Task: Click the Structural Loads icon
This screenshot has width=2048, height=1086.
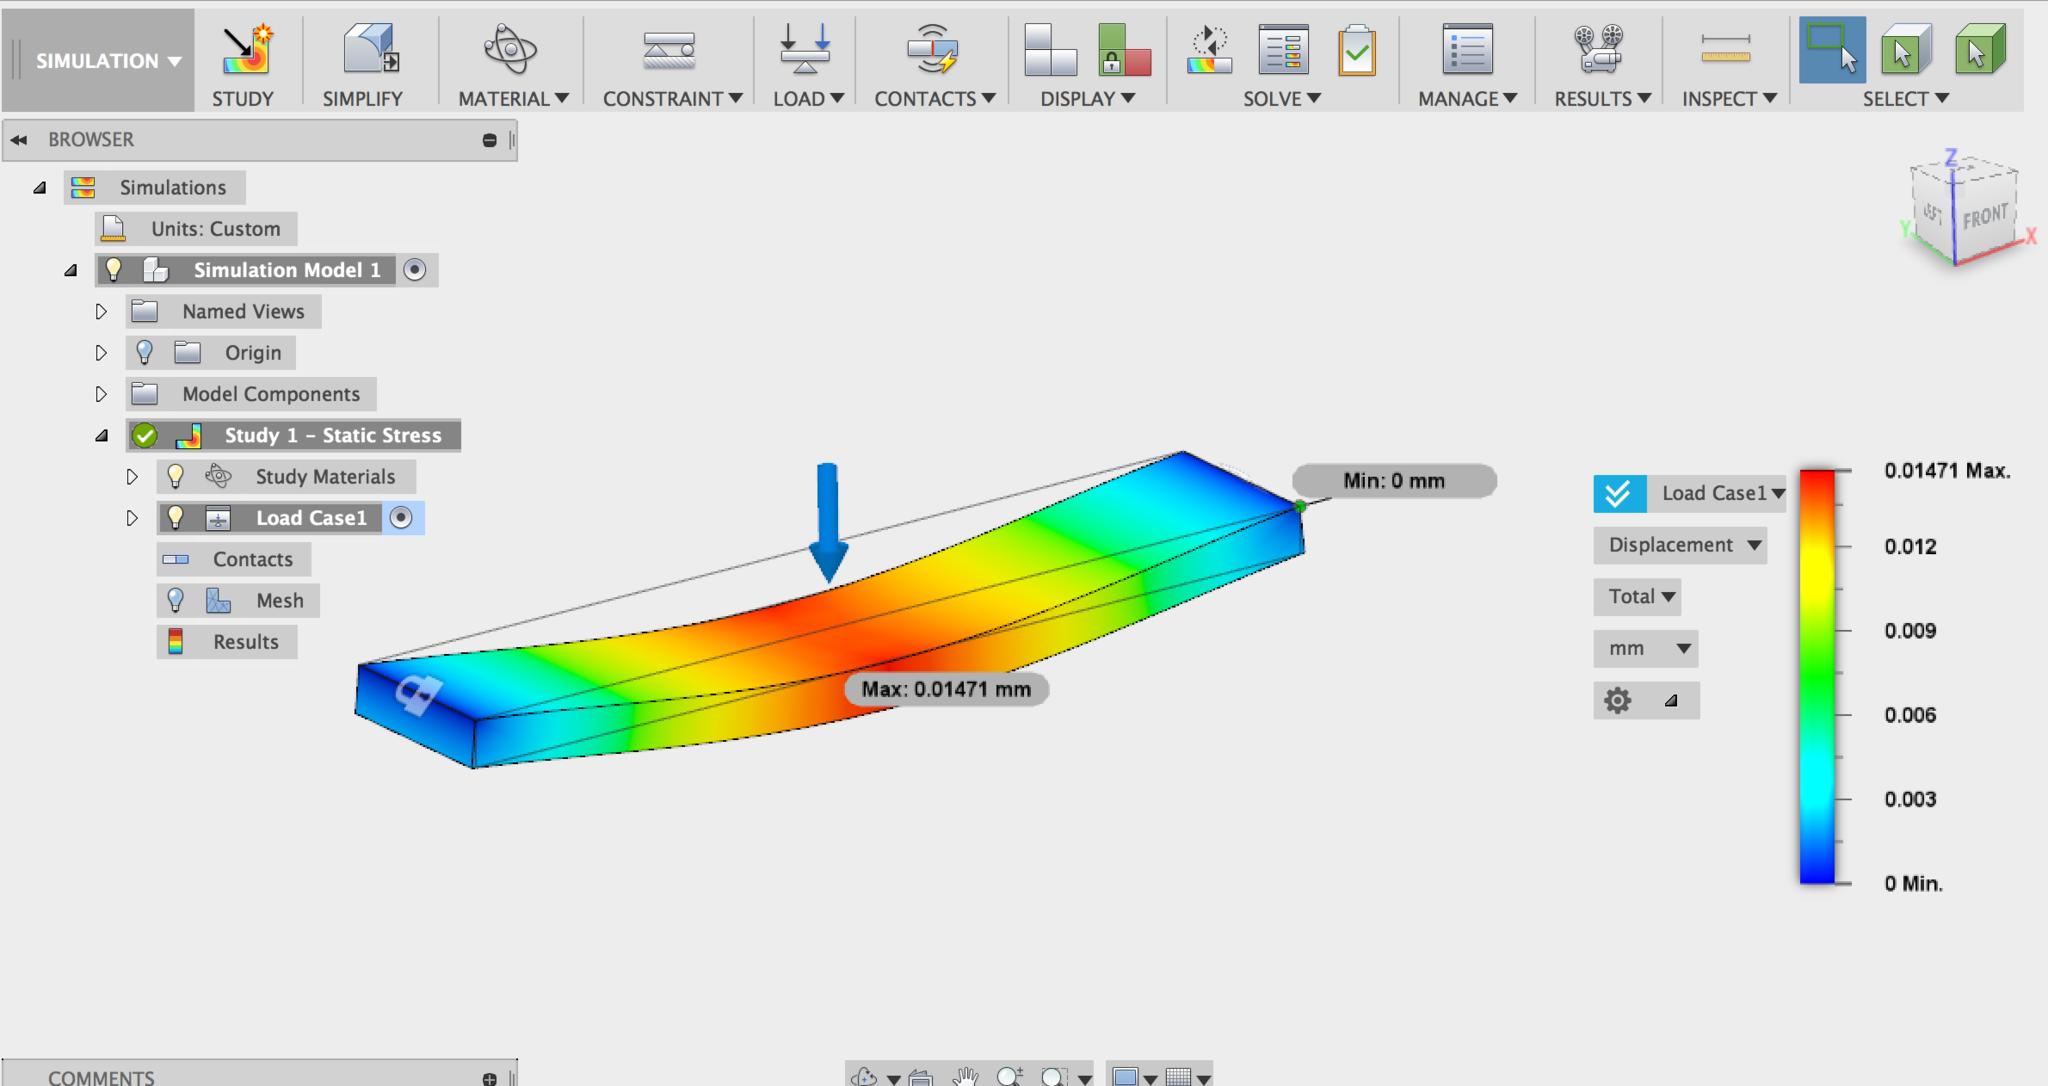Action: point(805,50)
